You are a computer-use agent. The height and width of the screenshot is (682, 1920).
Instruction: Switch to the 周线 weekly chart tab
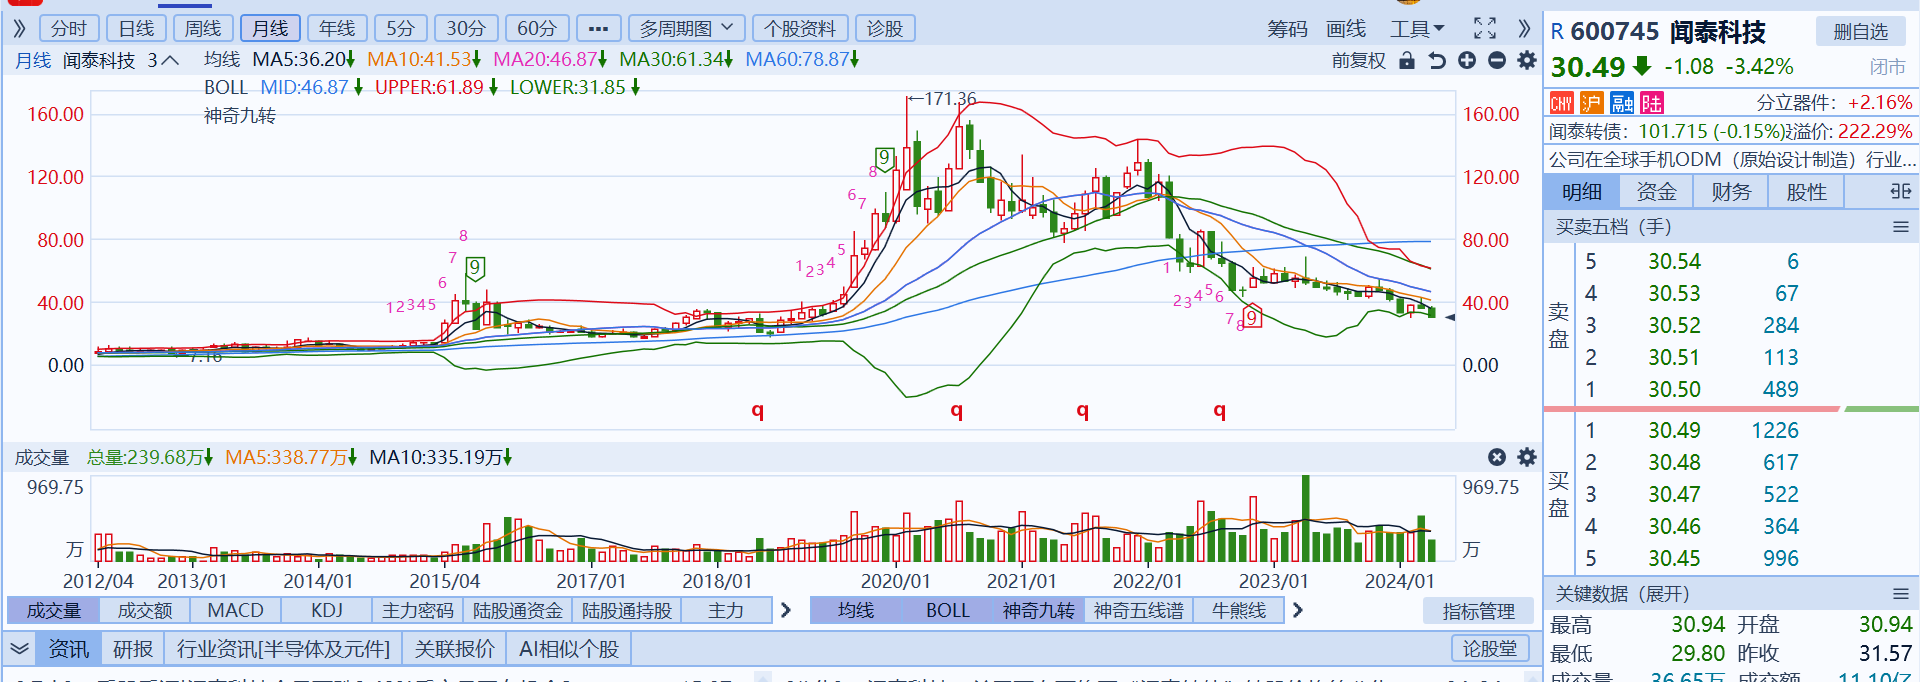pos(203,28)
